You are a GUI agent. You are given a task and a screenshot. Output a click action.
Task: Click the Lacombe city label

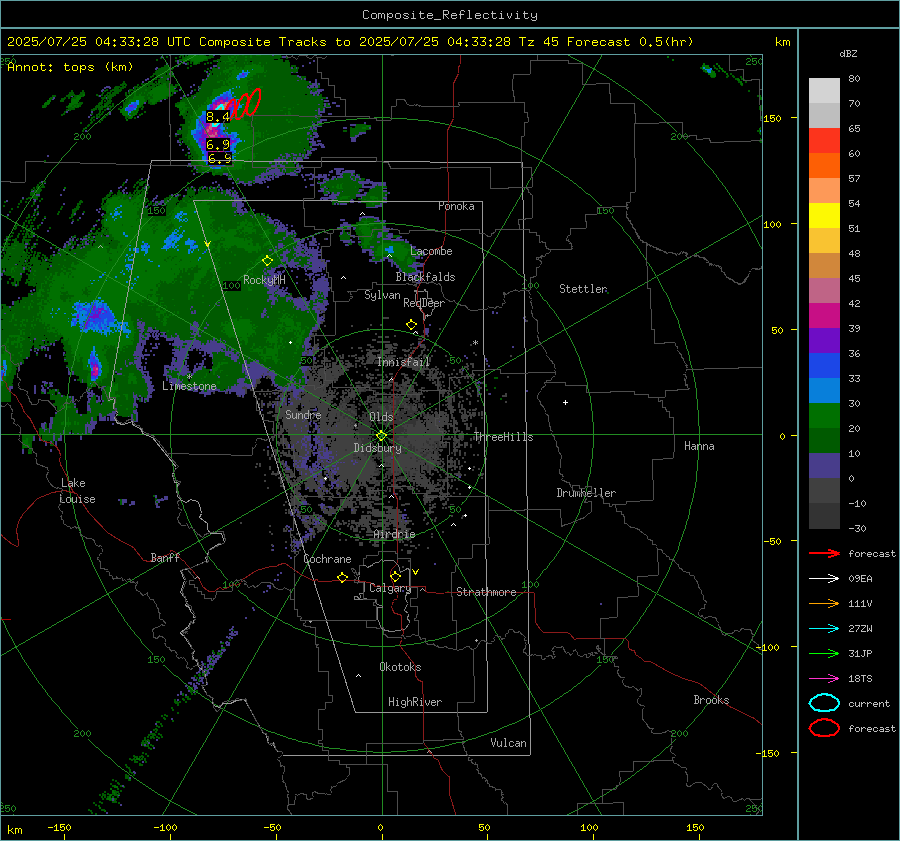coord(431,251)
